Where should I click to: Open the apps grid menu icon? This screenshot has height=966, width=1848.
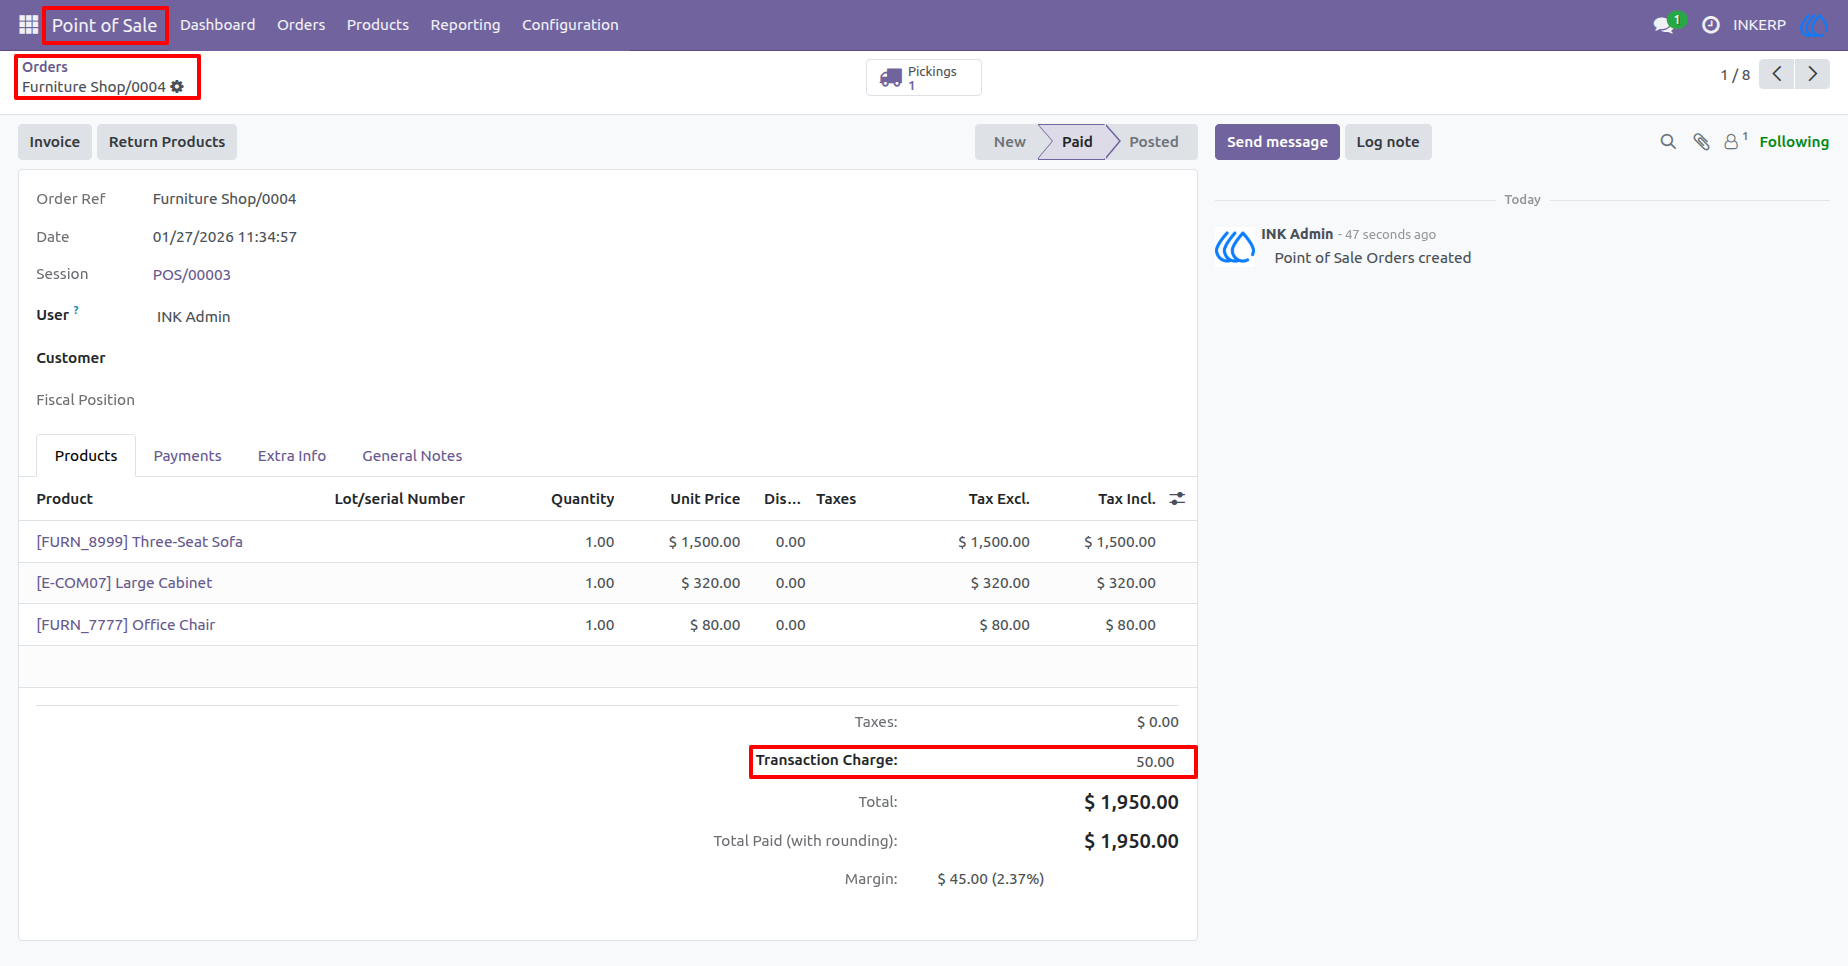[28, 24]
